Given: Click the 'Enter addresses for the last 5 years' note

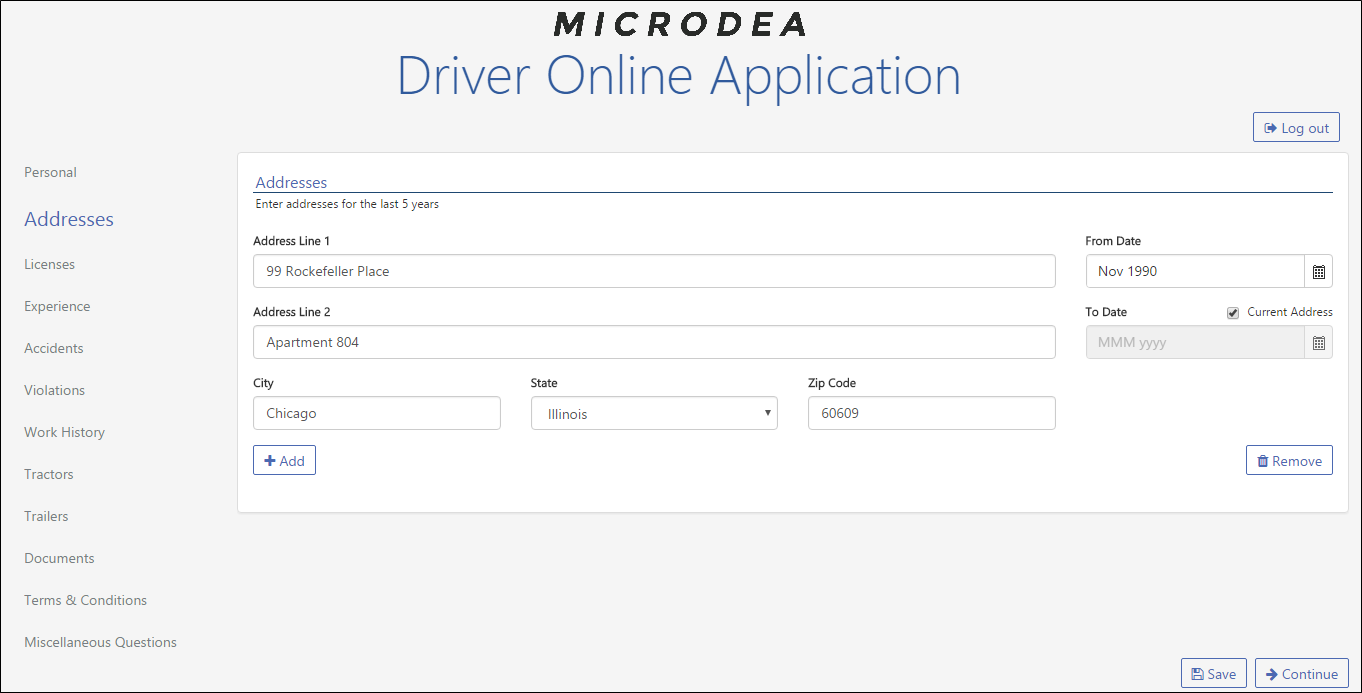Looking at the screenshot, I should pyautogui.click(x=347, y=204).
